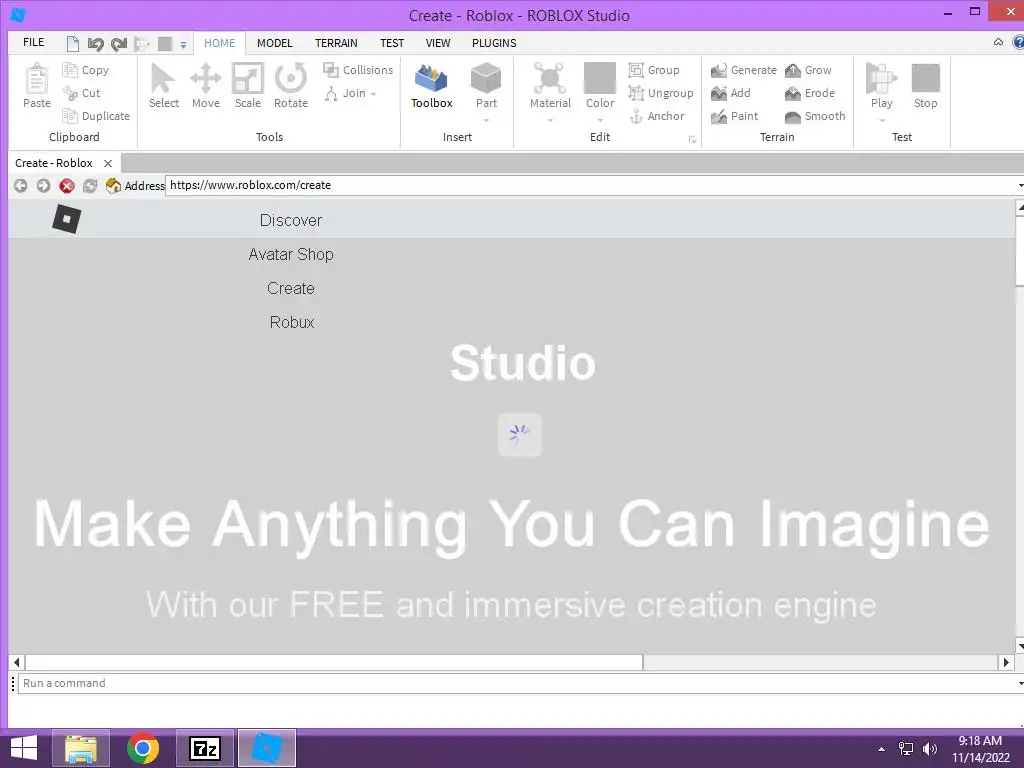Viewport: 1024px width, 768px height.
Task: Expand the Material dropdown arrow
Action: point(550,120)
